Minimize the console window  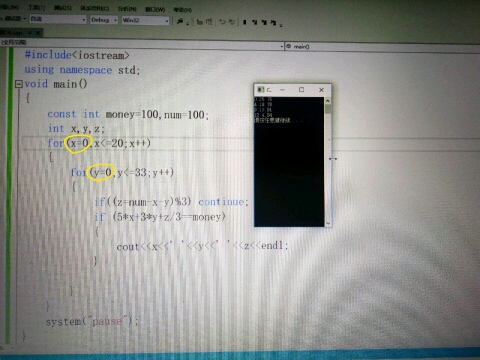(x=282, y=90)
